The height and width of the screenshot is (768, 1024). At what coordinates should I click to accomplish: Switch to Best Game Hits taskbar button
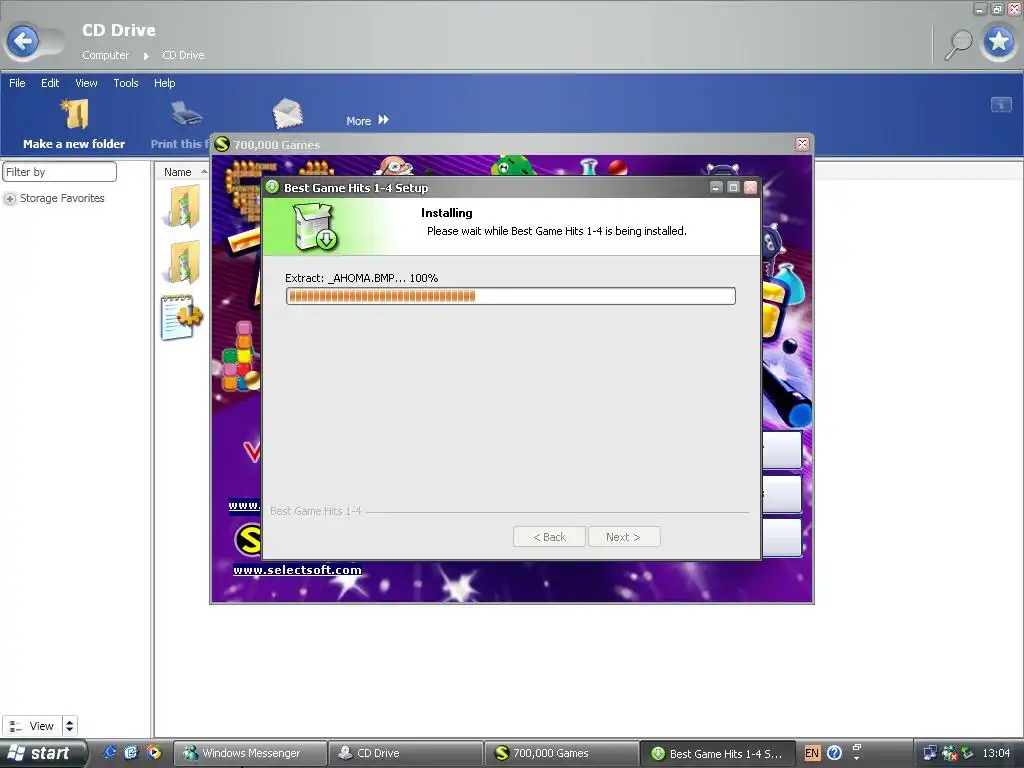pyautogui.click(x=717, y=753)
